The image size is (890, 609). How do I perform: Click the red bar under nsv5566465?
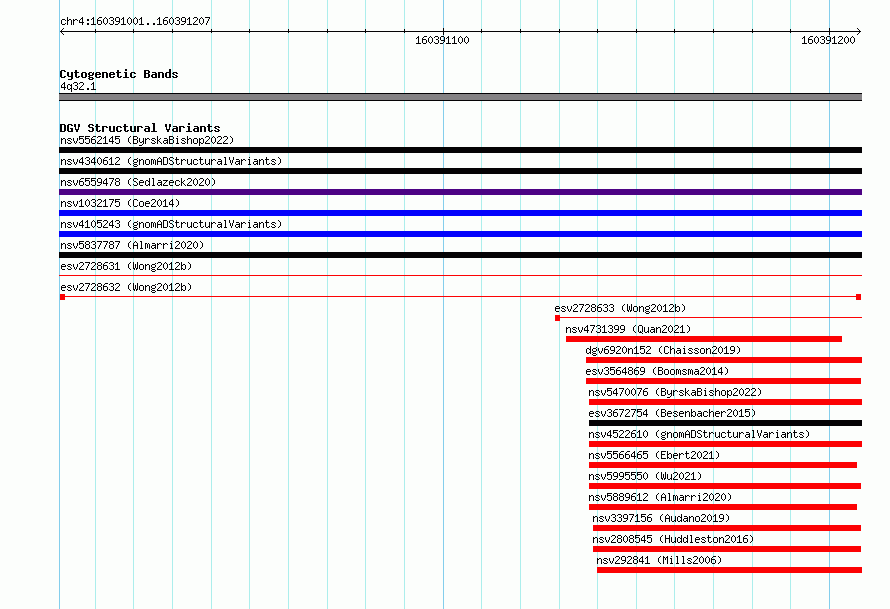(x=723, y=465)
